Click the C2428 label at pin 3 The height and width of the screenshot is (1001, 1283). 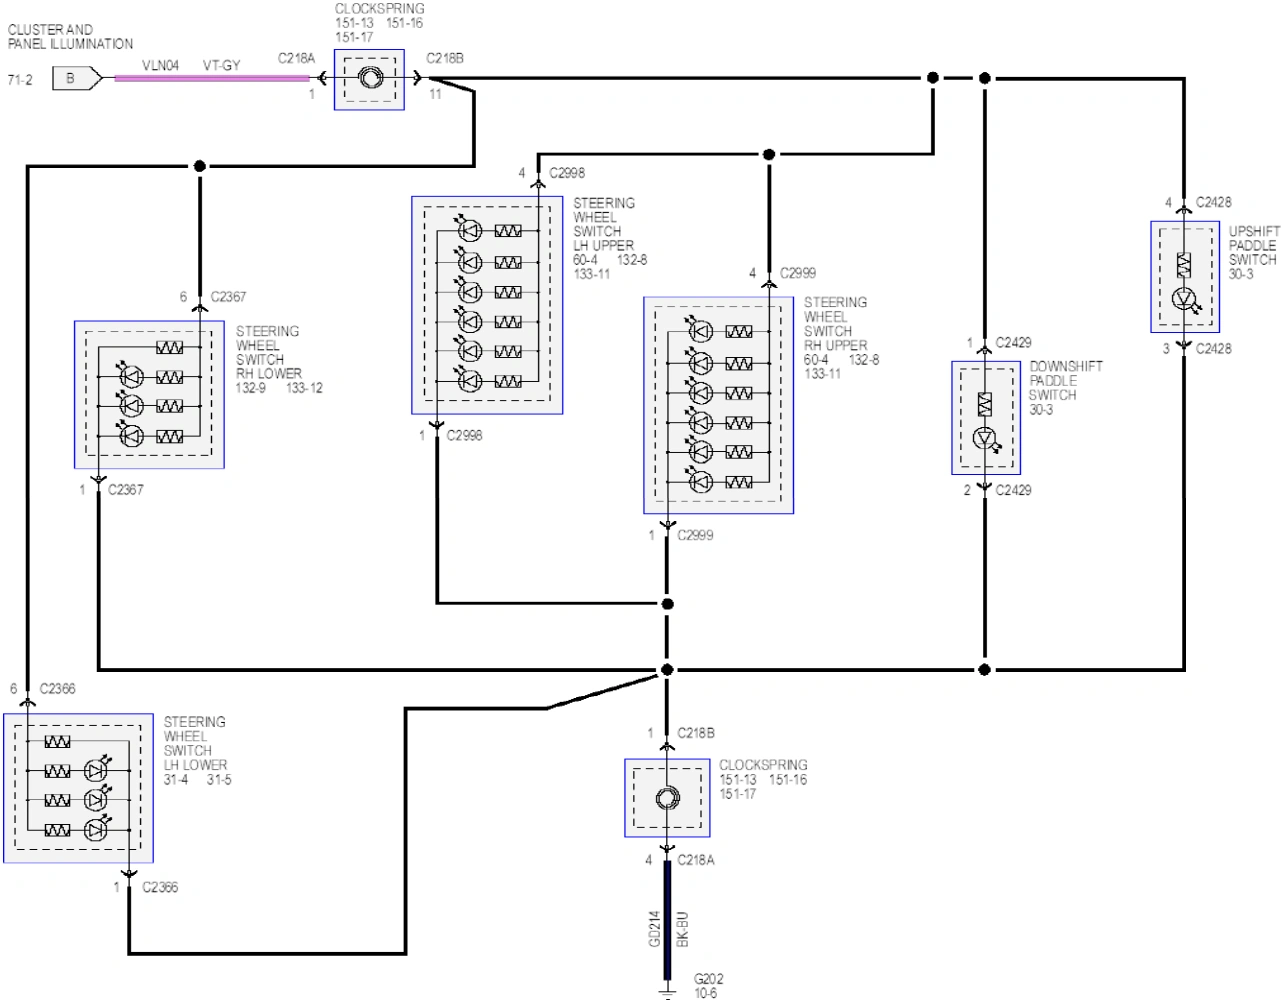[x=1213, y=349]
